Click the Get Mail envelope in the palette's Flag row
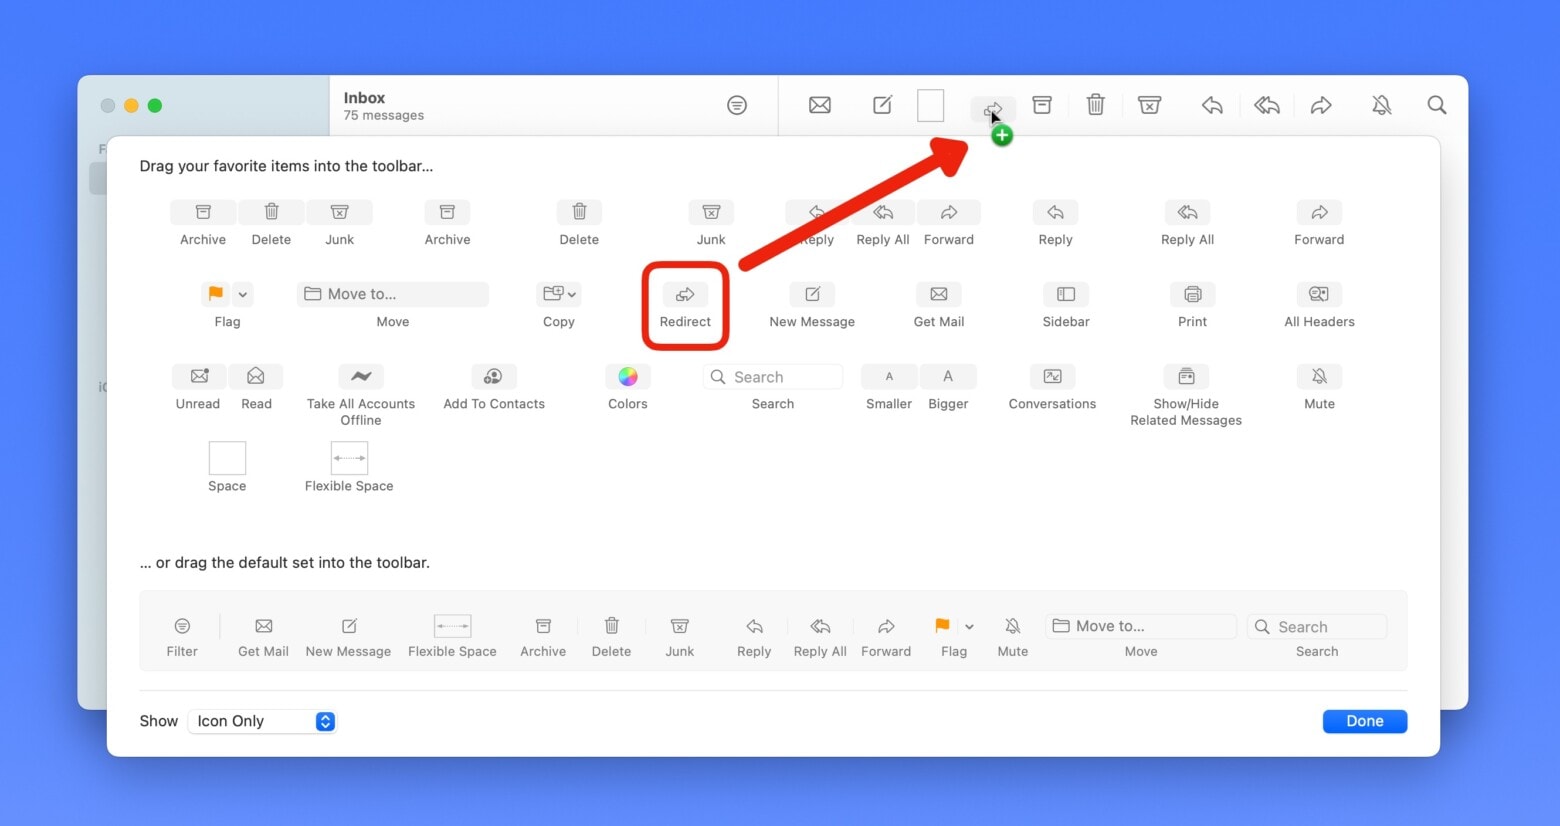1560x826 pixels. coord(938,295)
